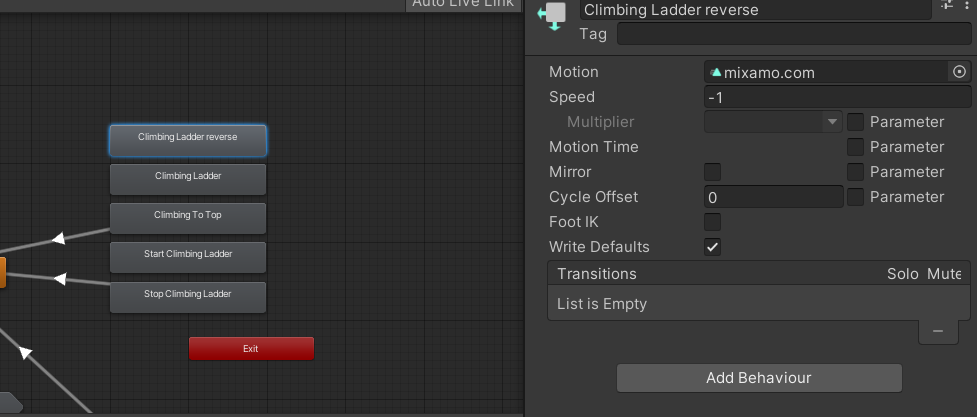Open the inspector three-dot options menu
This screenshot has height=417, width=977.
[x=967, y=6]
